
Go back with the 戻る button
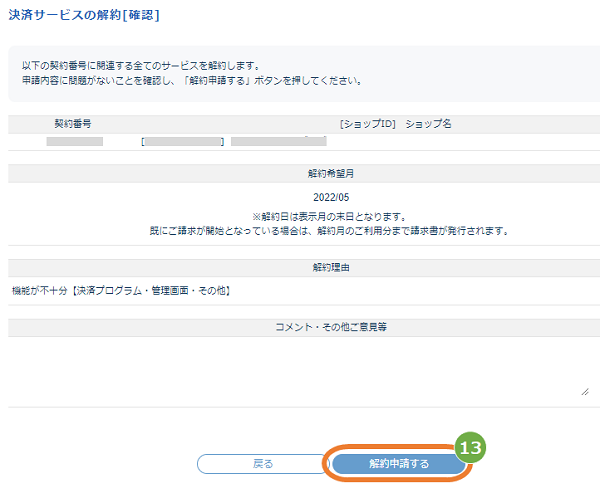tap(263, 464)
